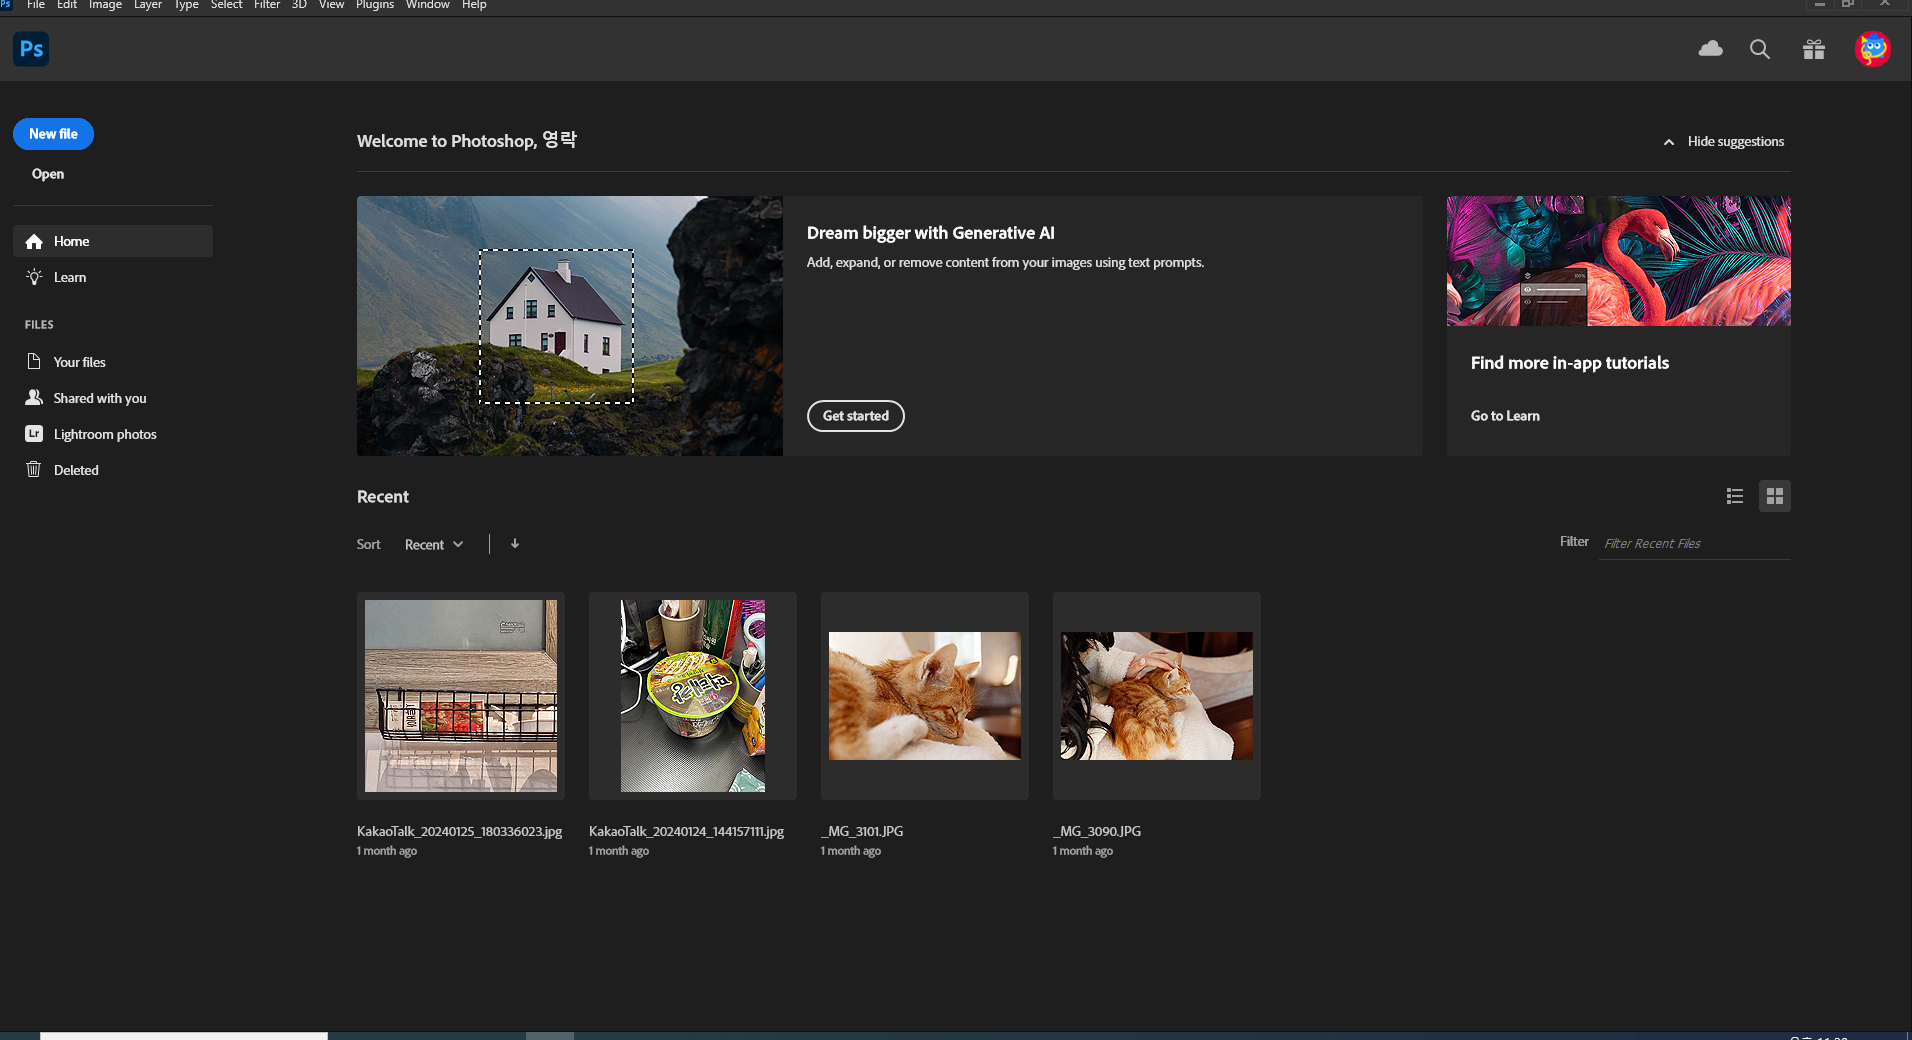
Task: Open the Shared with you label
Action: (x=100, y=398)
